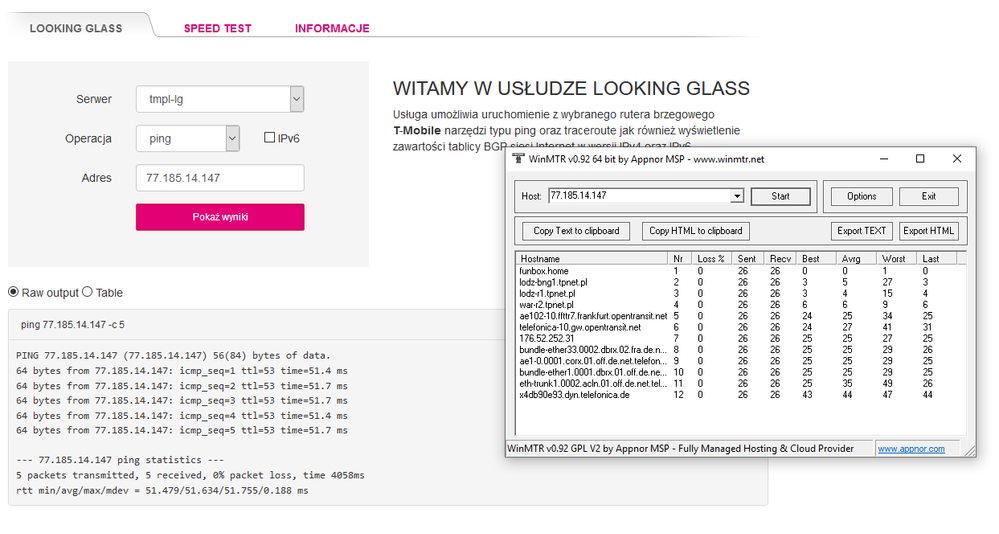999x534 pixels.
Task: Visit the www.appnor.com link
Action: click(911, 449)
